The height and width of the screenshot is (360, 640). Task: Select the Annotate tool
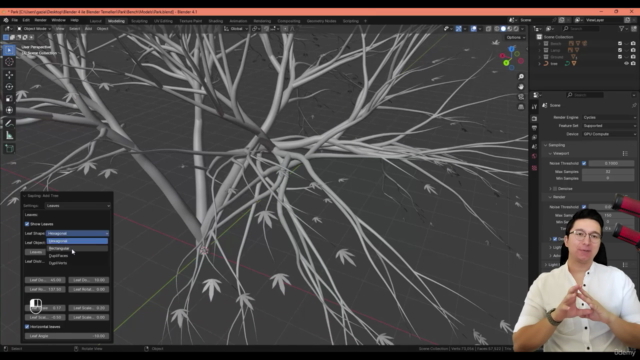9,123
